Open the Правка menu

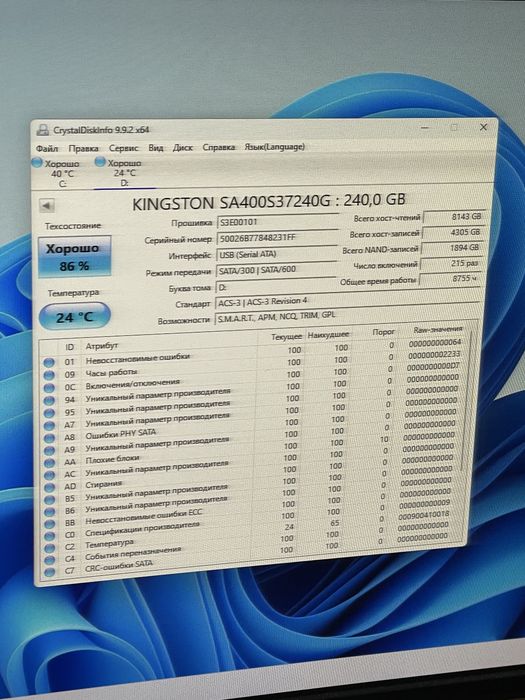(x=83, y=148)
